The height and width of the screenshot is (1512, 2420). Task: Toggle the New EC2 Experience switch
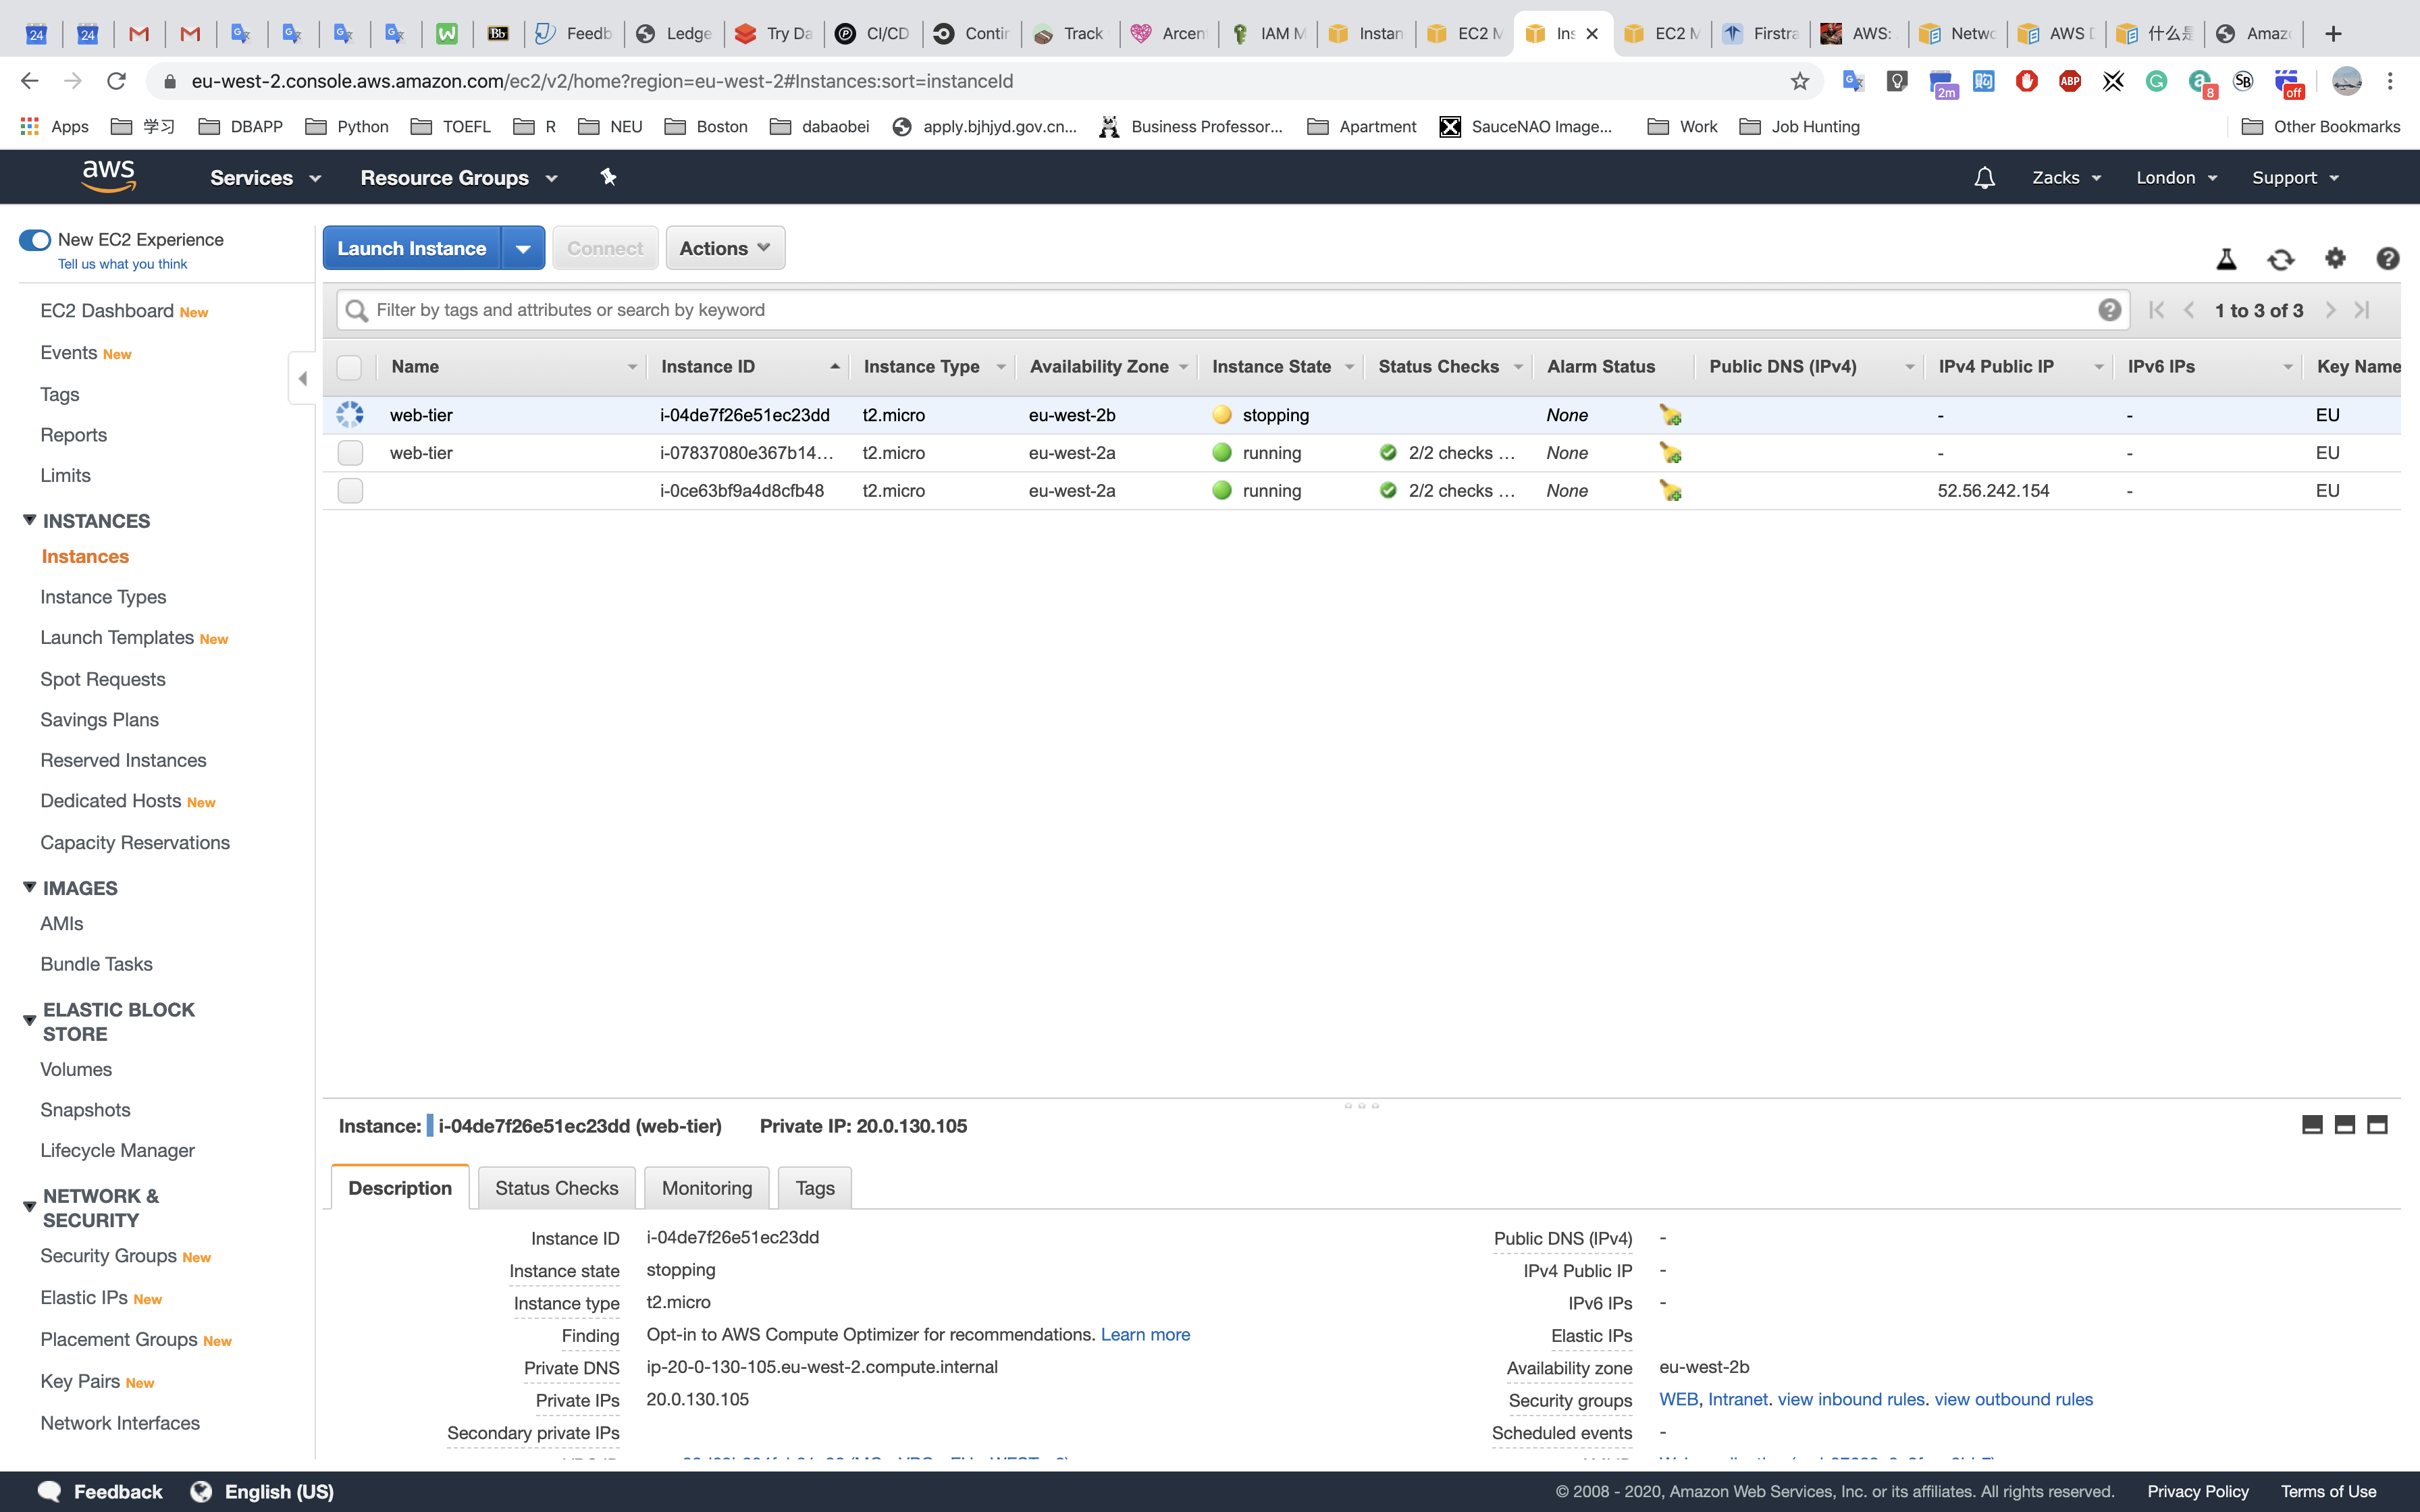35,240
